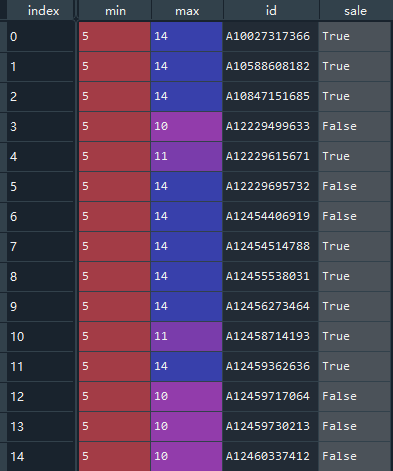Select index row 13
This screenshot has width=393, height=471.
[40, 426]
